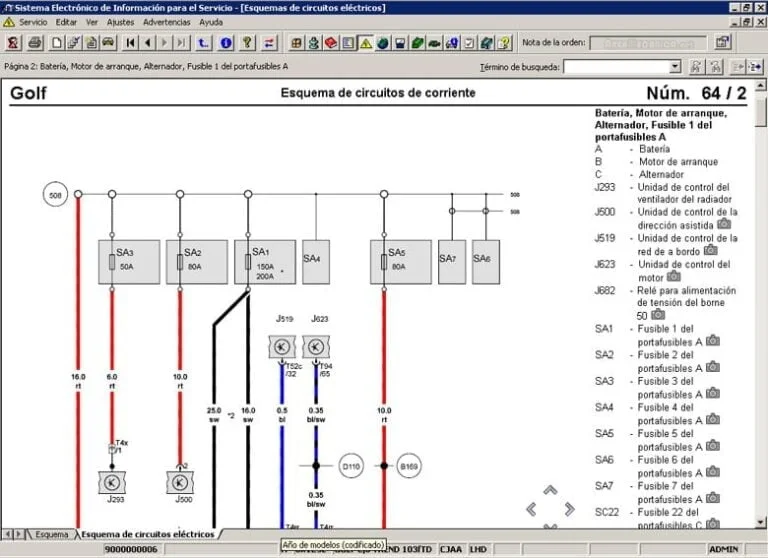
Task: Open the Servicio menu
Action: point(33,21)
